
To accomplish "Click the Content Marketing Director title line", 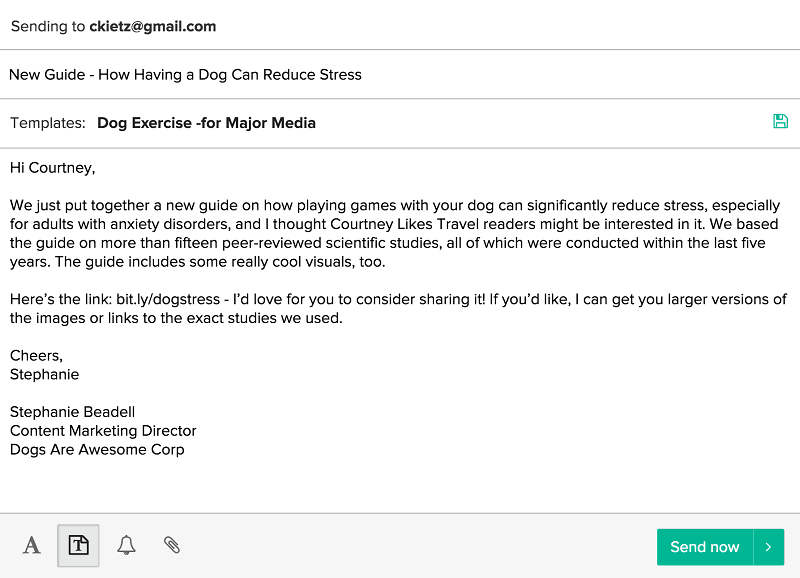I will tap(103, 431).
